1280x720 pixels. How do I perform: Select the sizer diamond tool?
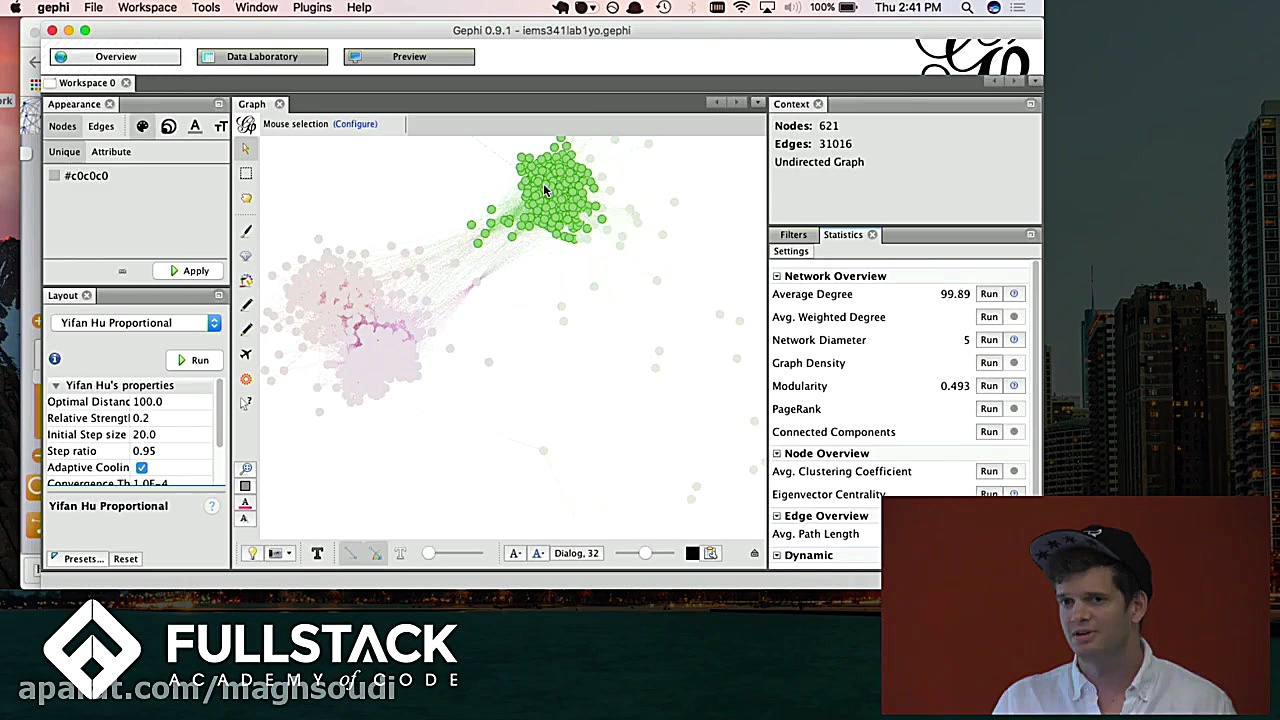tap(246, 256)
